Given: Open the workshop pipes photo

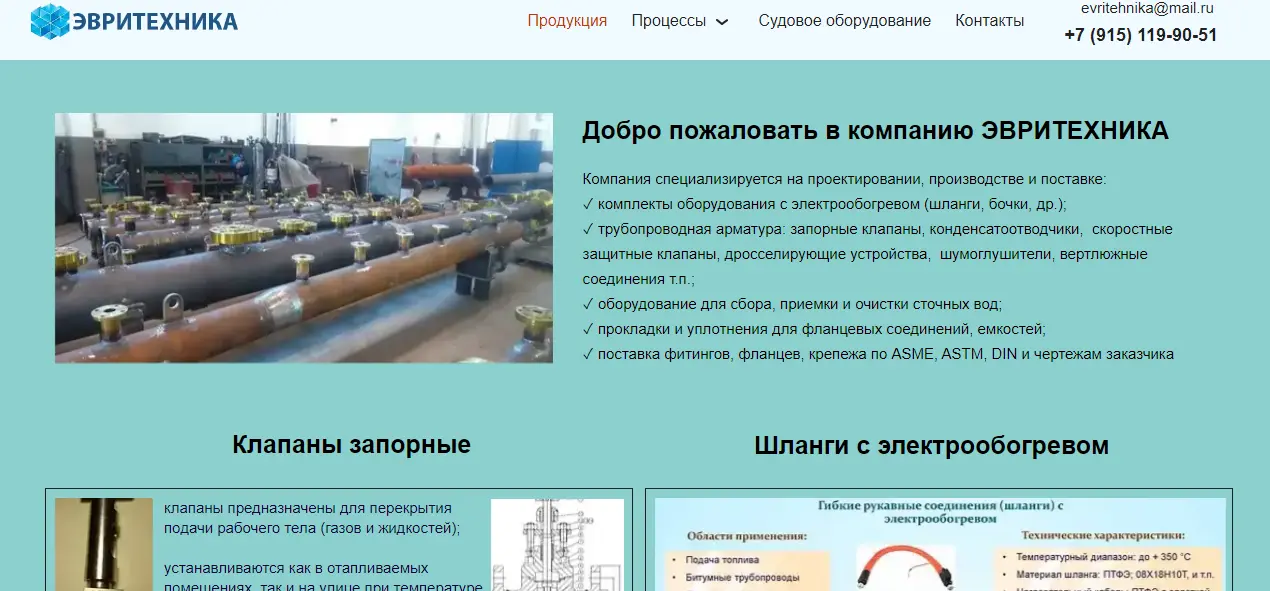Looking at the screenshot, I should pyautogui.click(x=304, y=237).
